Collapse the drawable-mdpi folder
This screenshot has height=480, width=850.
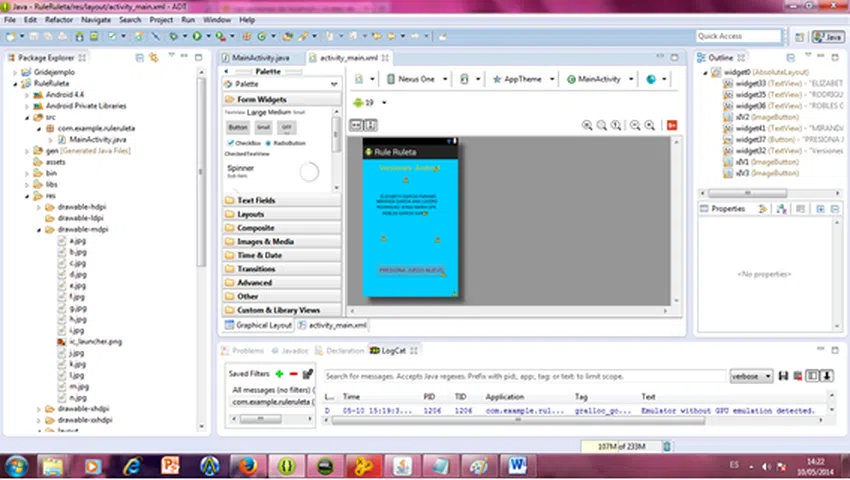point(38,229)
